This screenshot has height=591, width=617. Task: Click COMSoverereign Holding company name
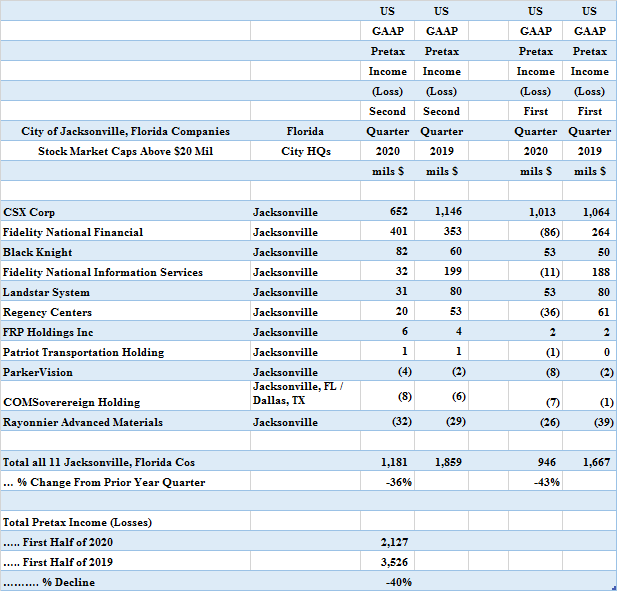pos(72,403)
